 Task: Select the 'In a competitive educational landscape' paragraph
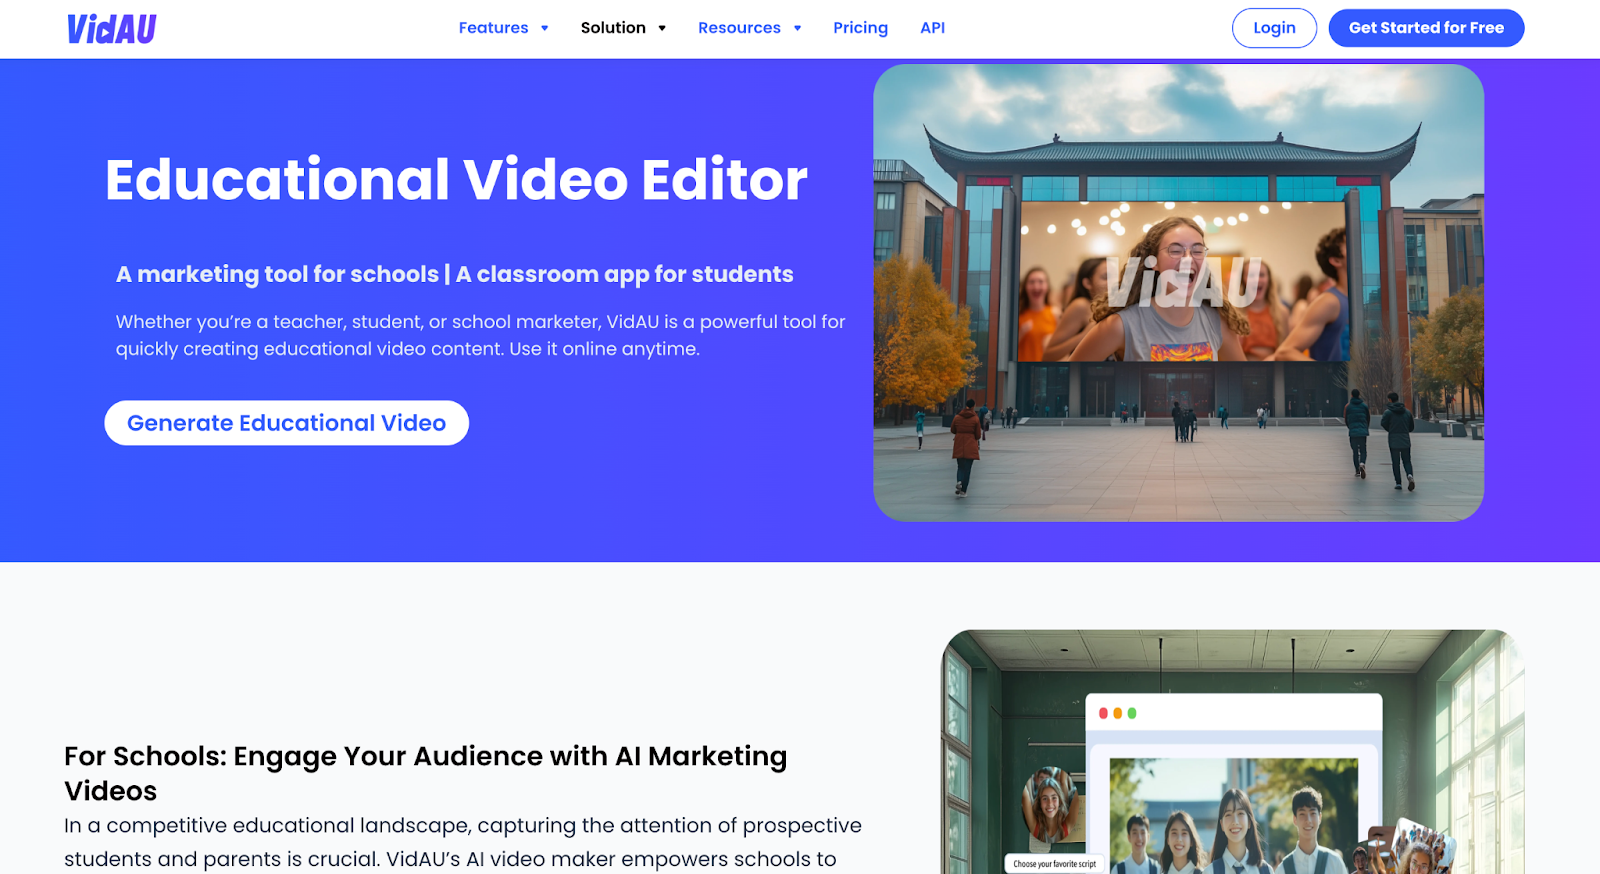point(463,842)
